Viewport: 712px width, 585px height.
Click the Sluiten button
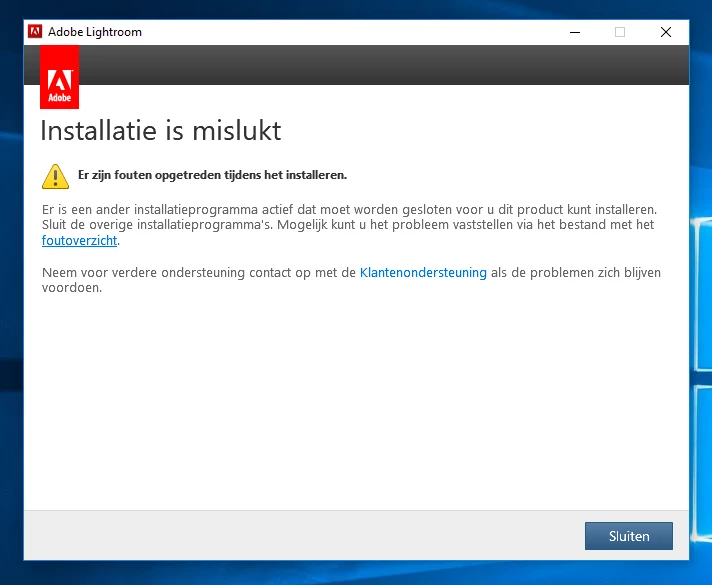pos(628,536)
